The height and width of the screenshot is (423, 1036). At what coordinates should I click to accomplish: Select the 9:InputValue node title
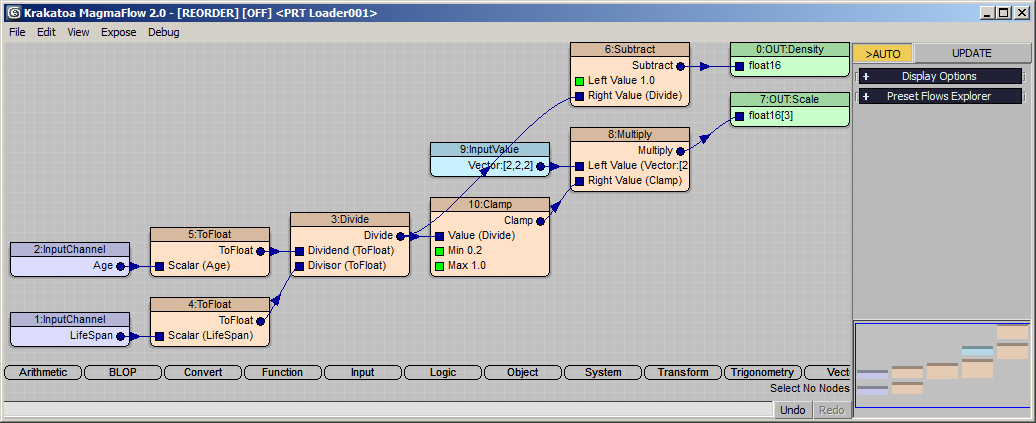490,149
